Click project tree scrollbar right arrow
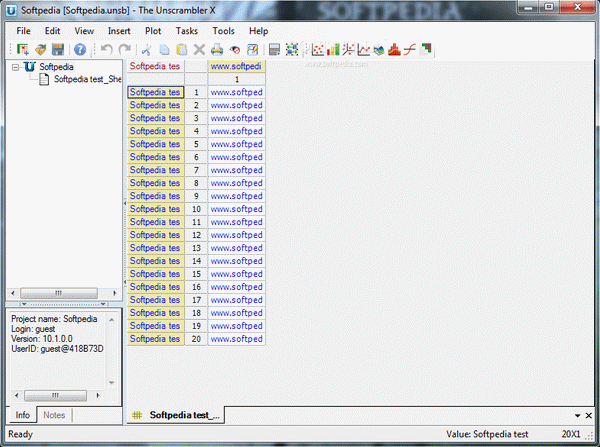600x447 pixels. pos(114,294)
